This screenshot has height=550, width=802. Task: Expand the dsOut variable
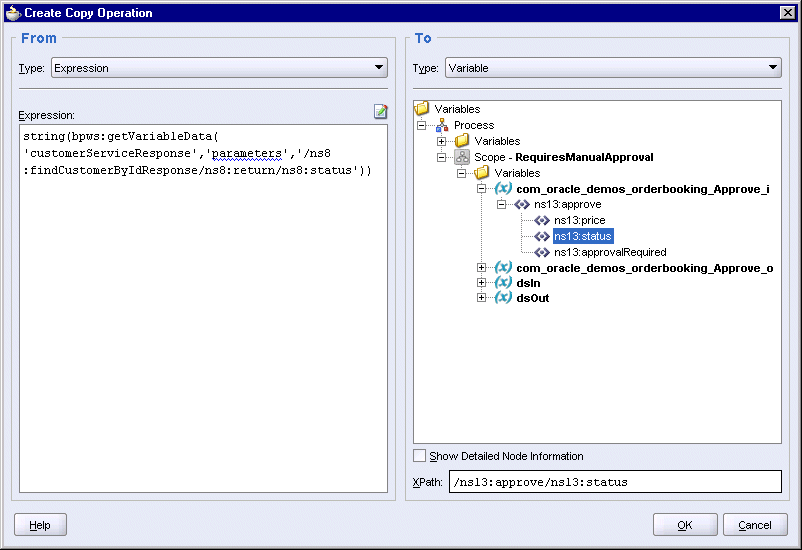(x=481, y=298)
